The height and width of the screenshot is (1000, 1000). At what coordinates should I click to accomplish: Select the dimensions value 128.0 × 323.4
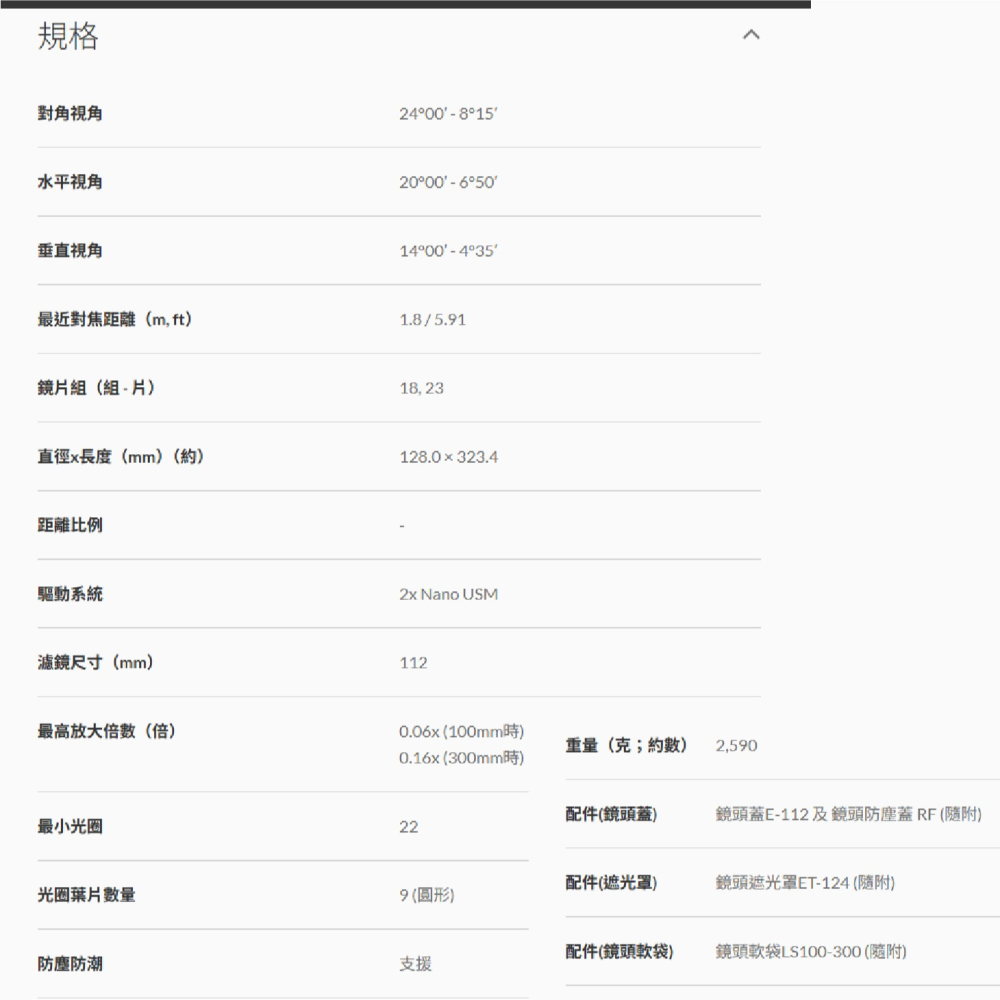pyautogui.click(x=450, y=457)
